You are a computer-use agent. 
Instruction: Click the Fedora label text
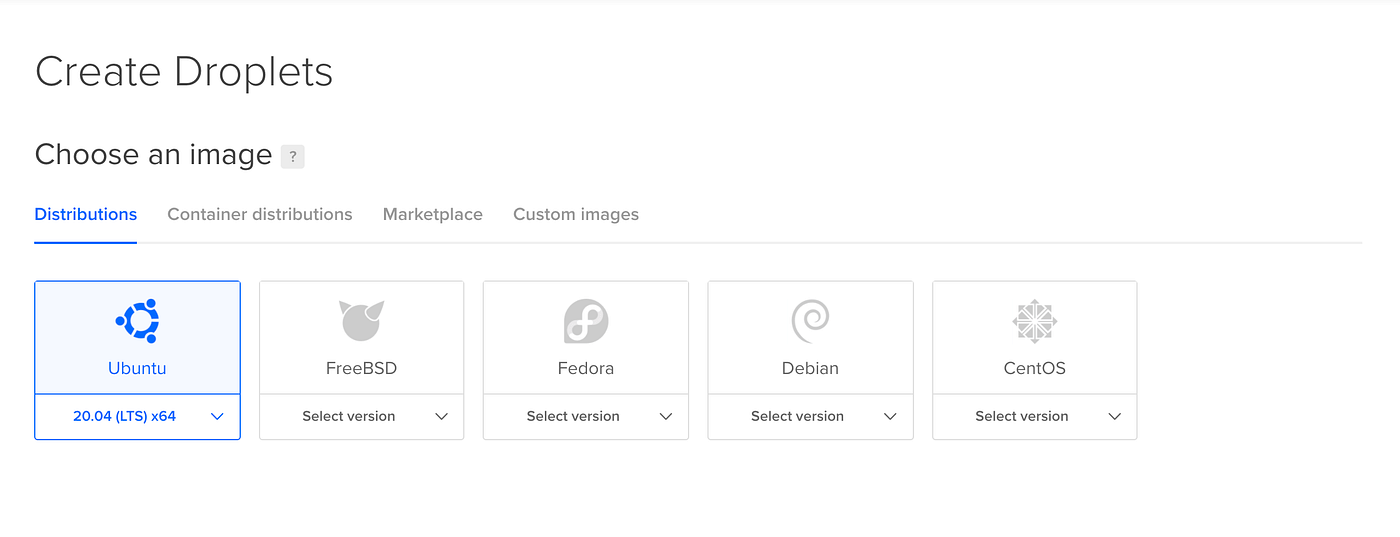point(586,368)
